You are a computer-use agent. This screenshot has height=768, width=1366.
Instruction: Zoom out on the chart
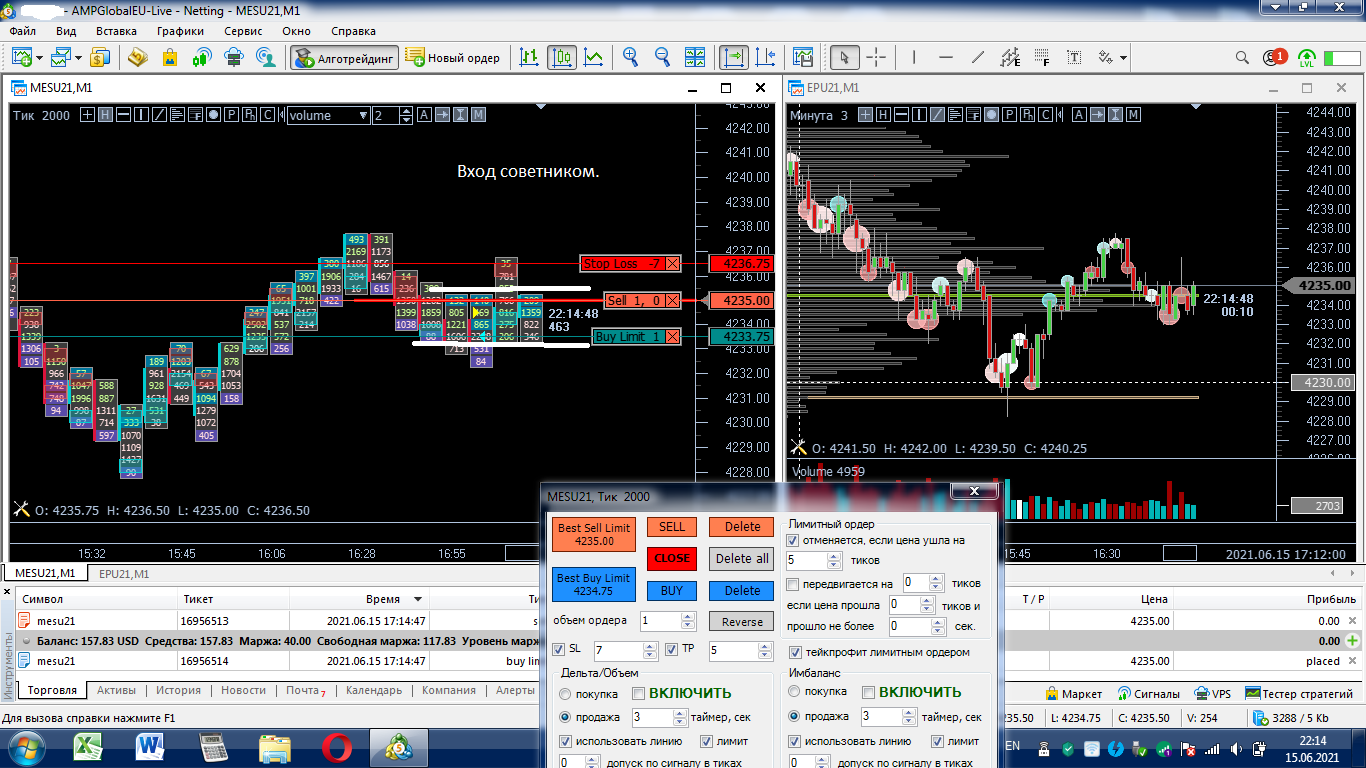[662, 57]
